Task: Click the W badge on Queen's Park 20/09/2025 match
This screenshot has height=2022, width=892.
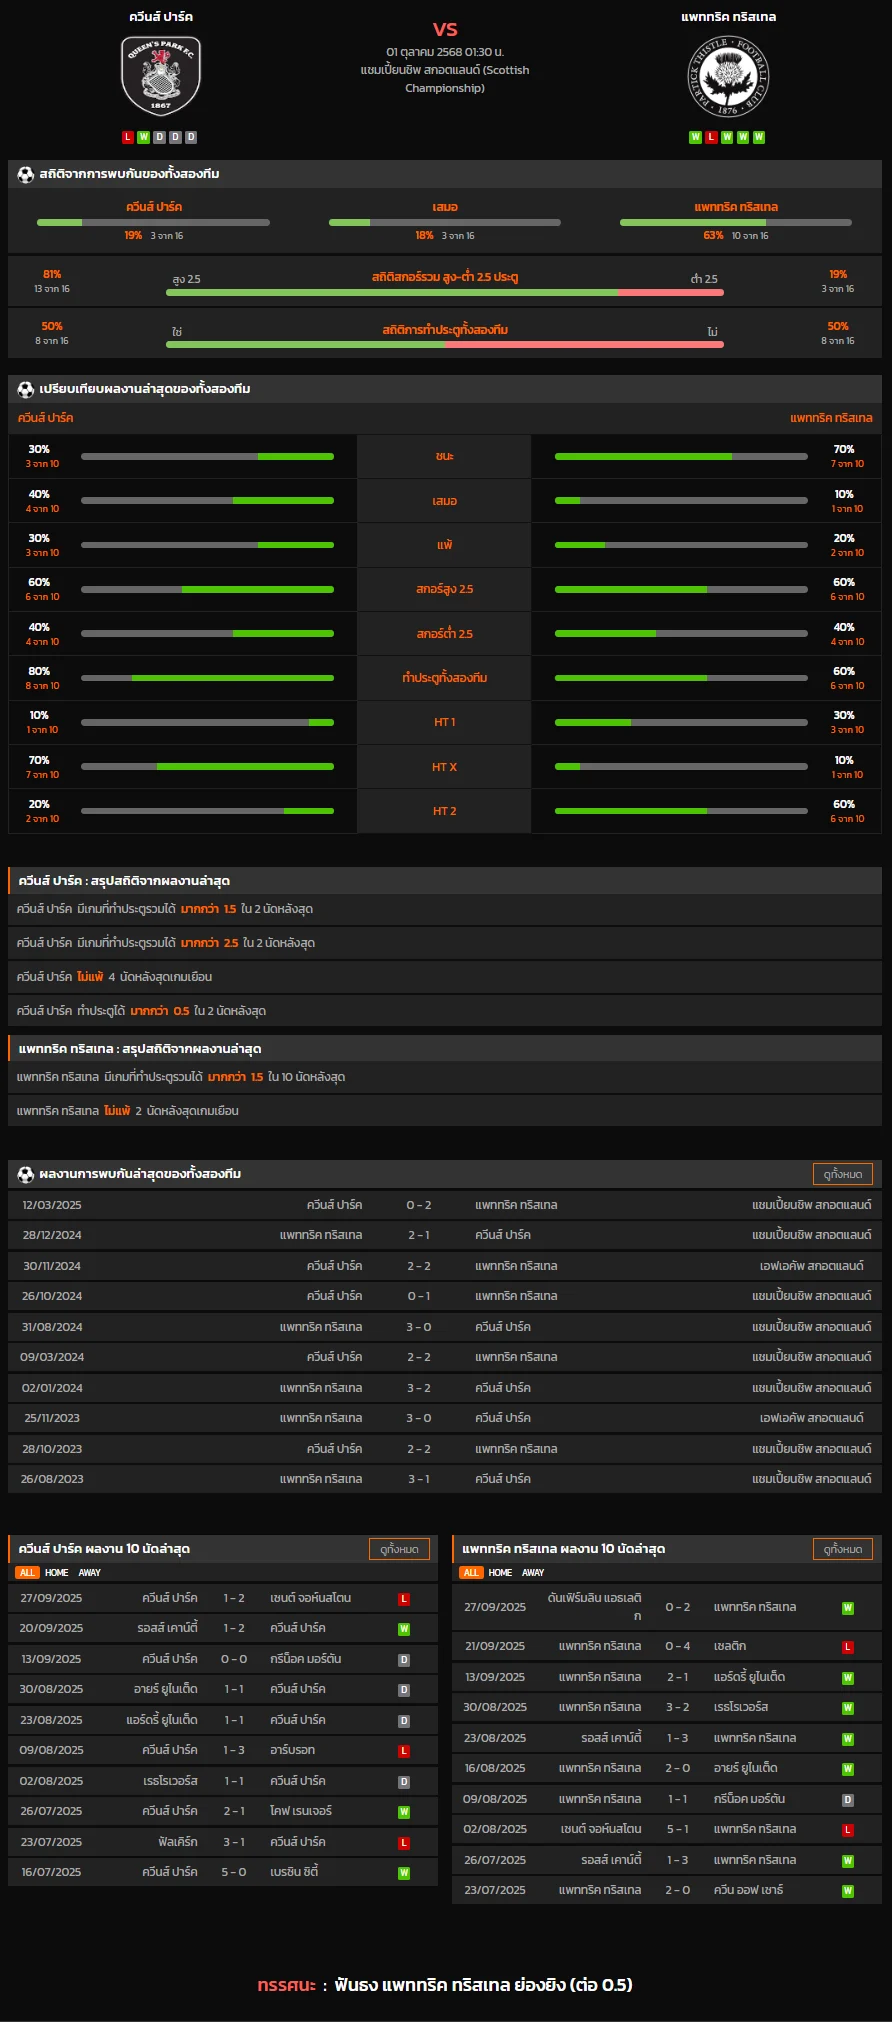Action: click(404, 1629)
